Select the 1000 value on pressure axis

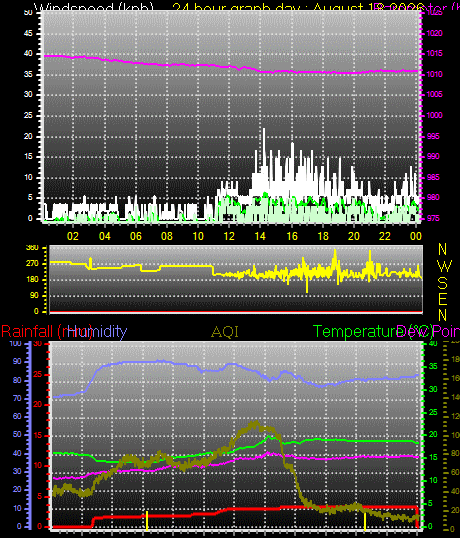coord(434,115)
